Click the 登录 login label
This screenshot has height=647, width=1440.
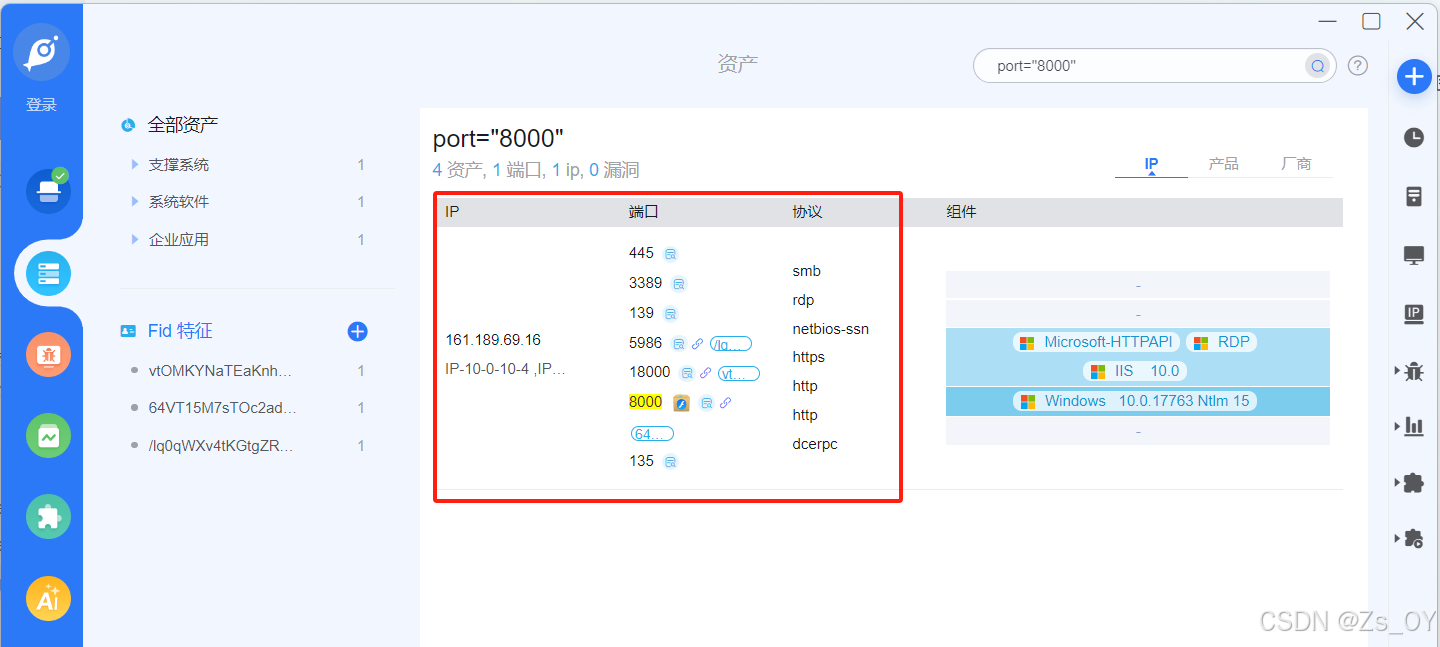(x=41, y=104)
